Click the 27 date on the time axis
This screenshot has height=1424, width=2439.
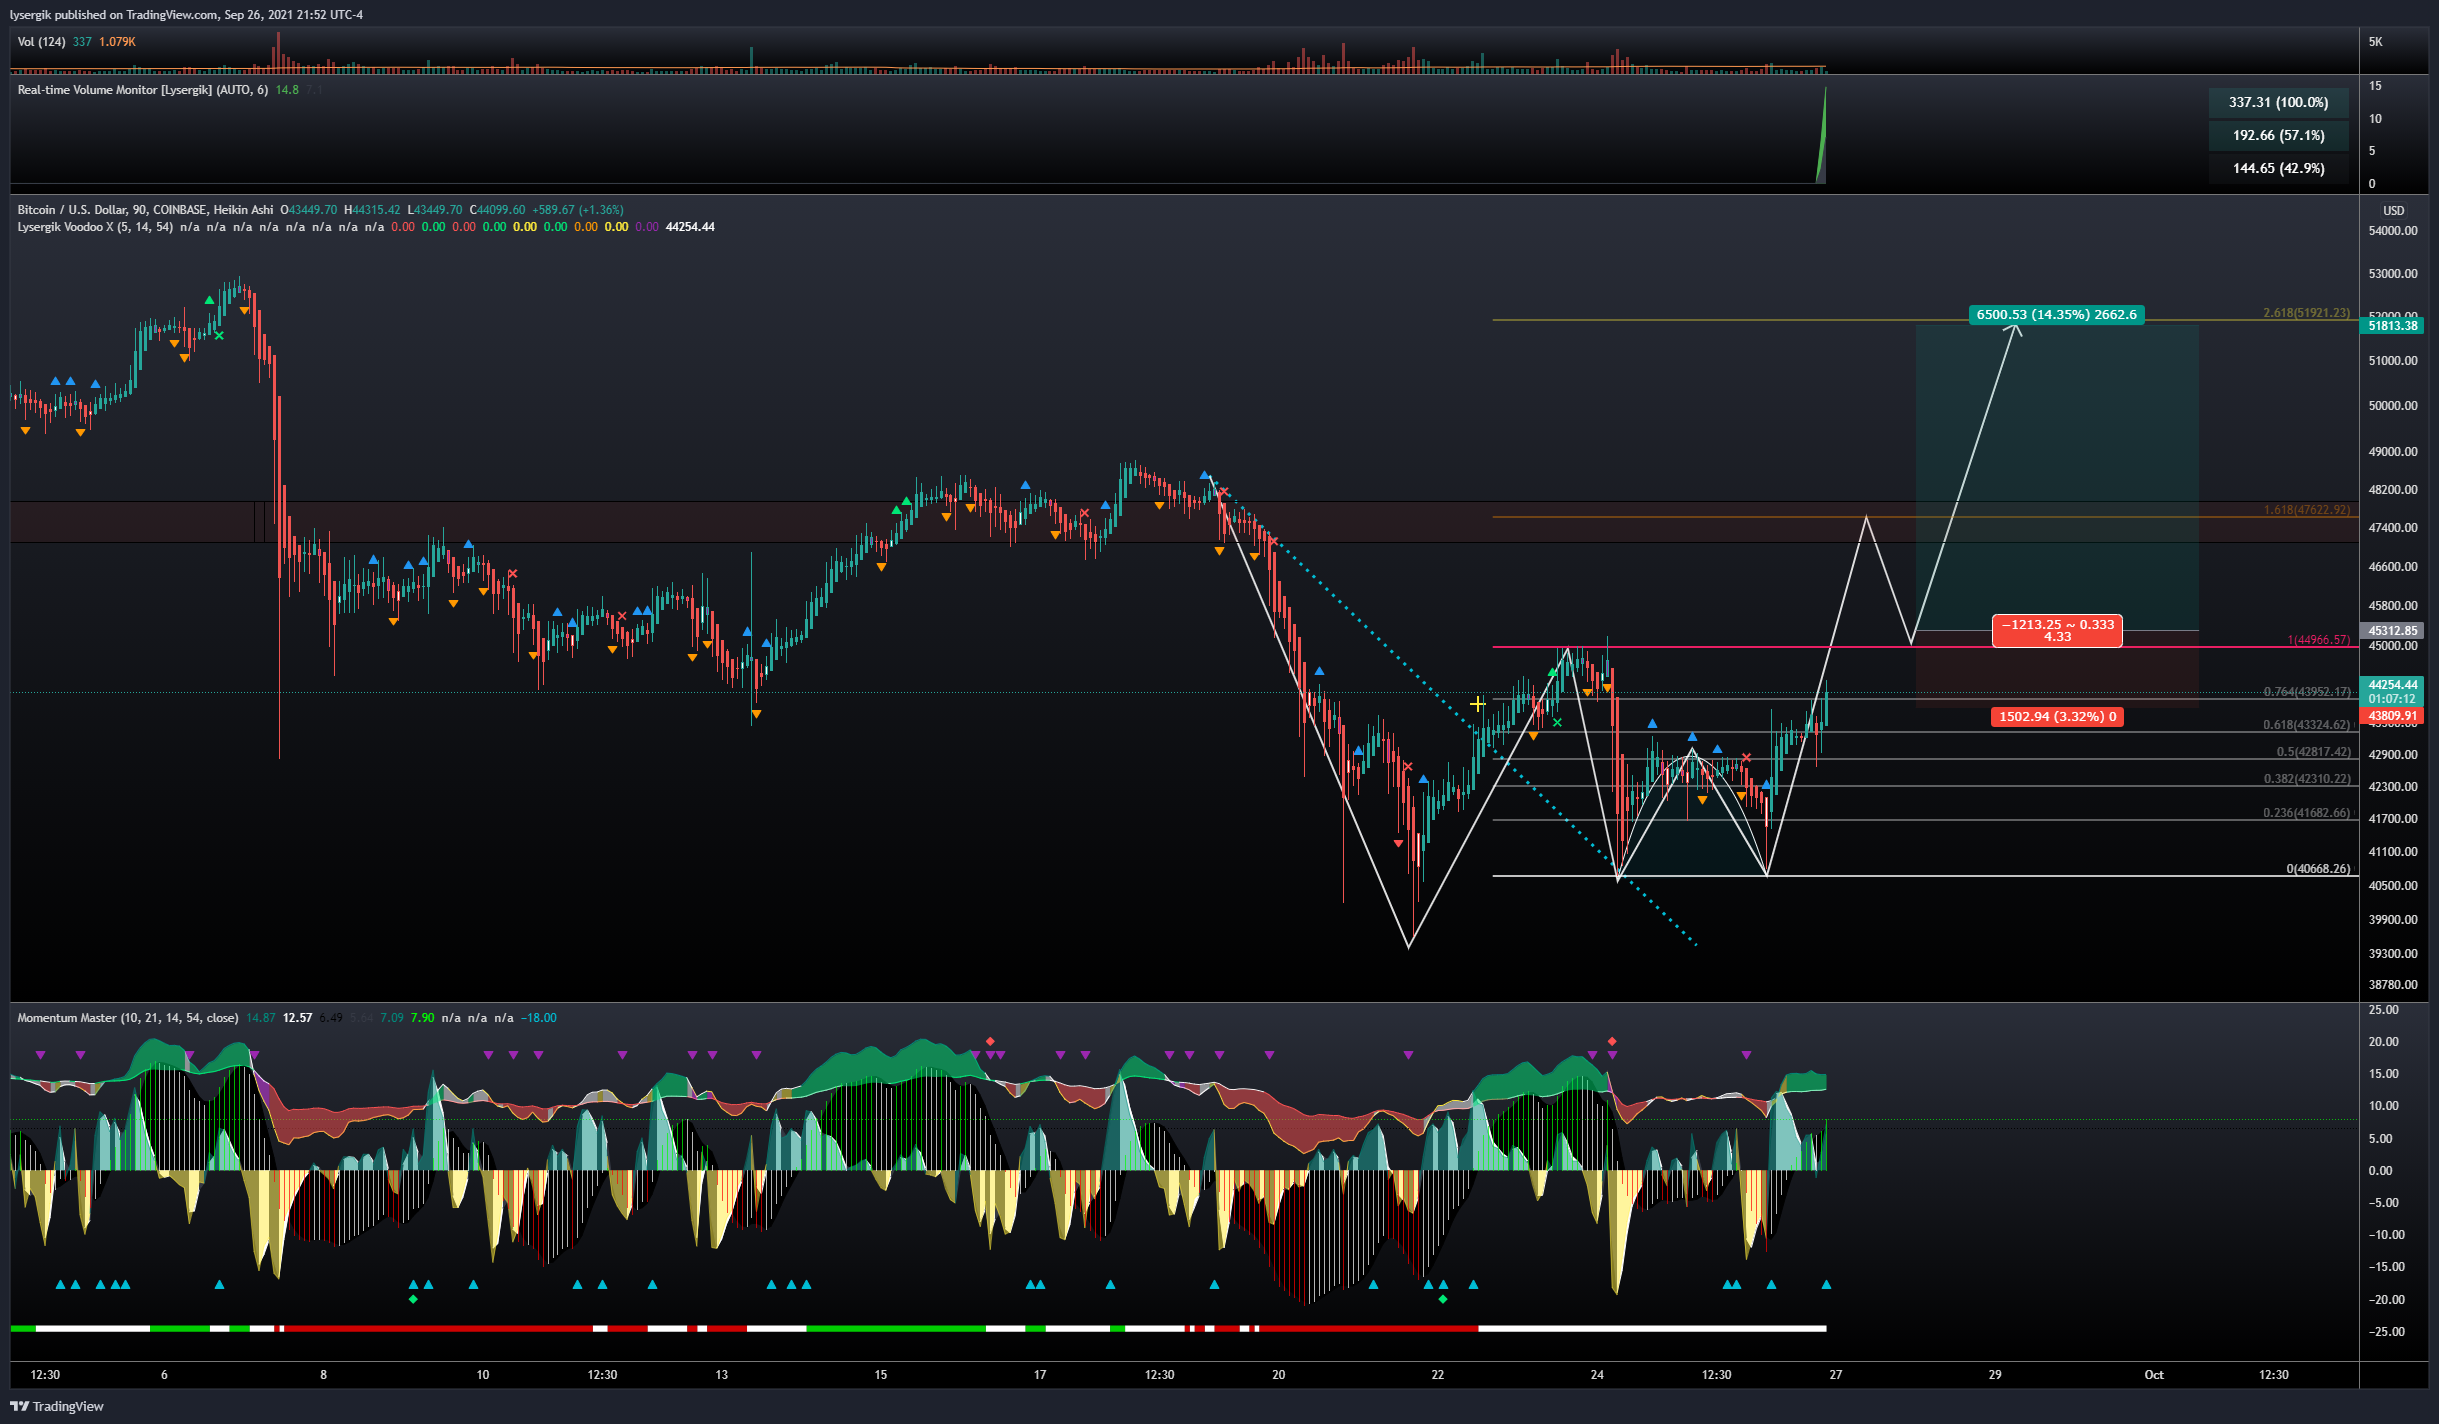click(1835, 1375)
